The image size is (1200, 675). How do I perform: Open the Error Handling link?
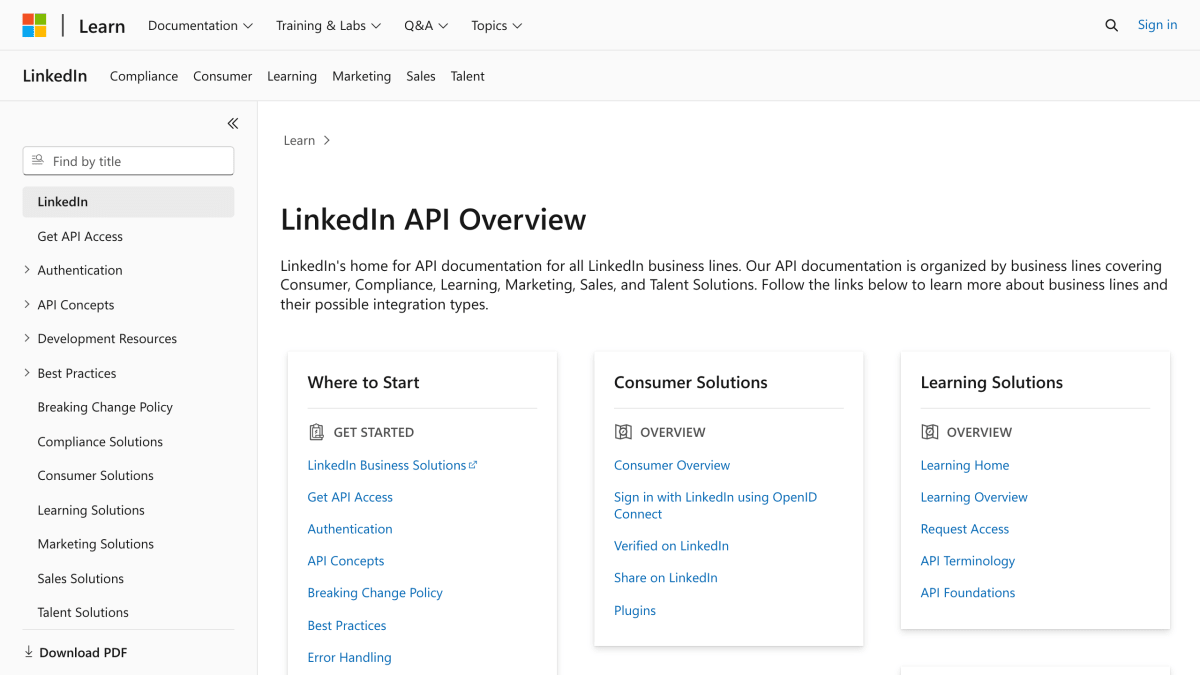coord(349,657)
